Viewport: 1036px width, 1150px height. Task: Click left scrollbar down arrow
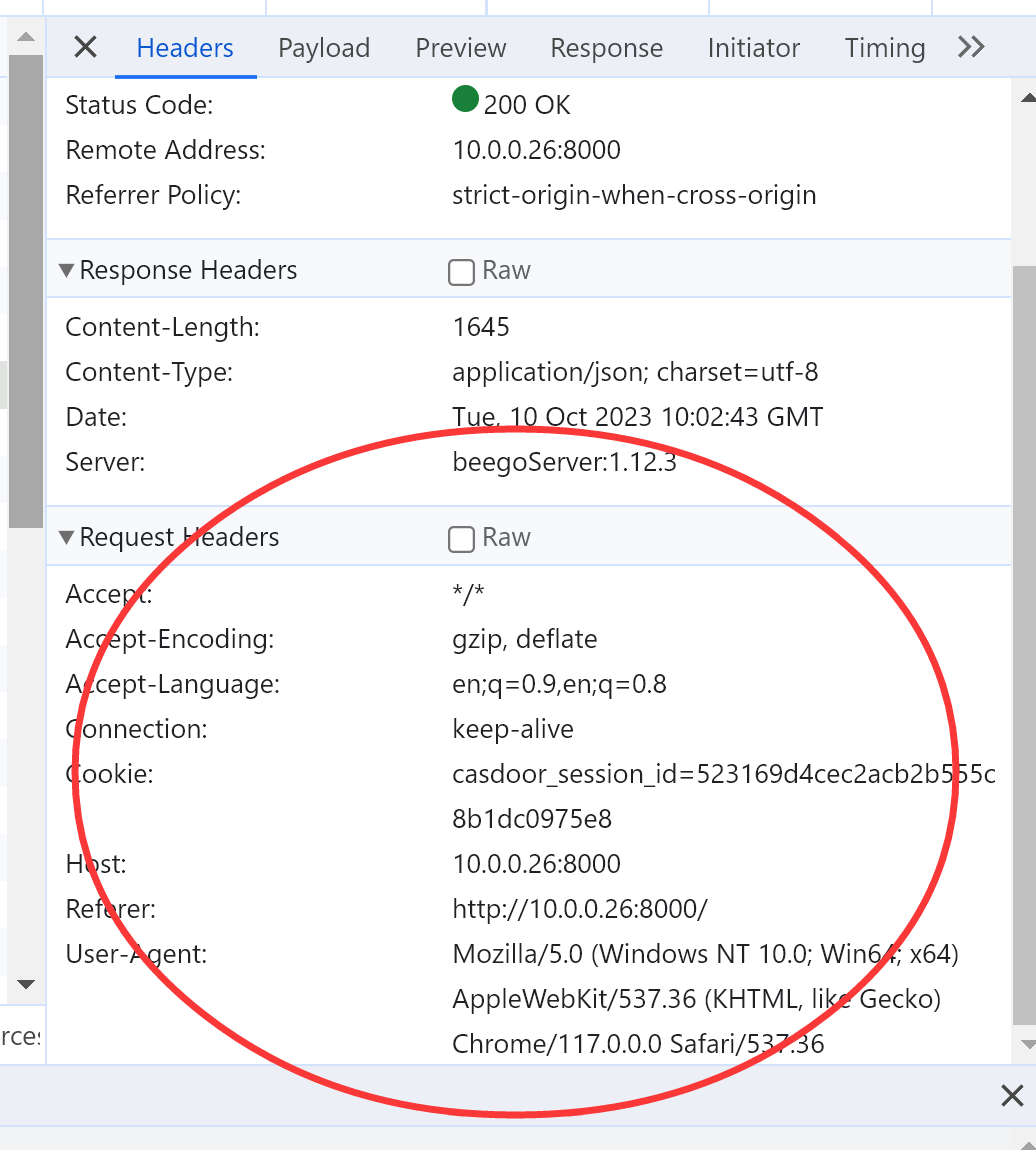[x=26, y=984]
